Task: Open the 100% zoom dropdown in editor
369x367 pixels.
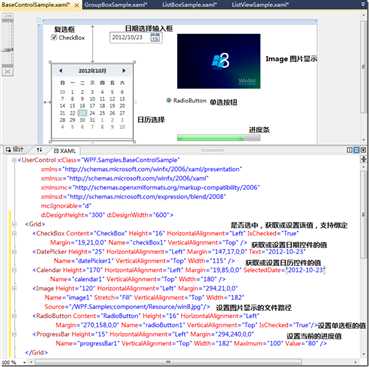Action: [24, 362]
